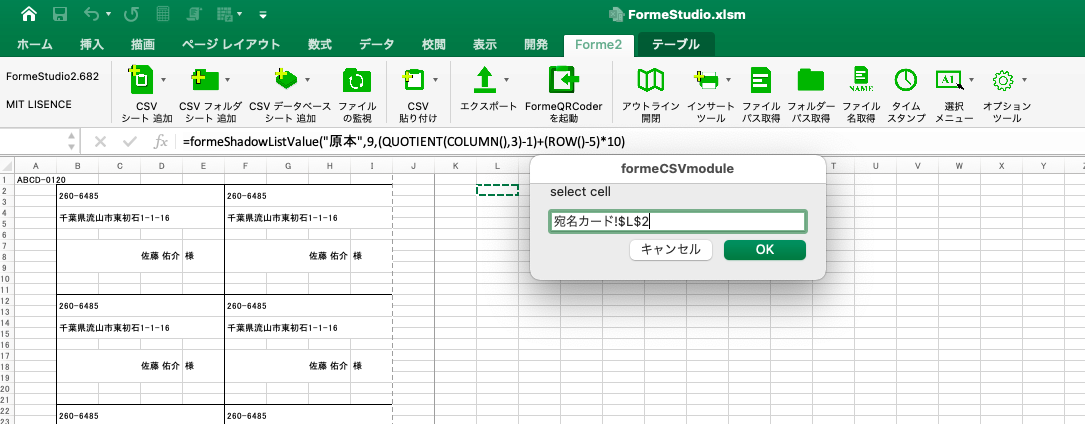The height and width of the screenshot is (424, 1085).
Task: Open the ファイルの監視 tool
Action: [356, 80]
